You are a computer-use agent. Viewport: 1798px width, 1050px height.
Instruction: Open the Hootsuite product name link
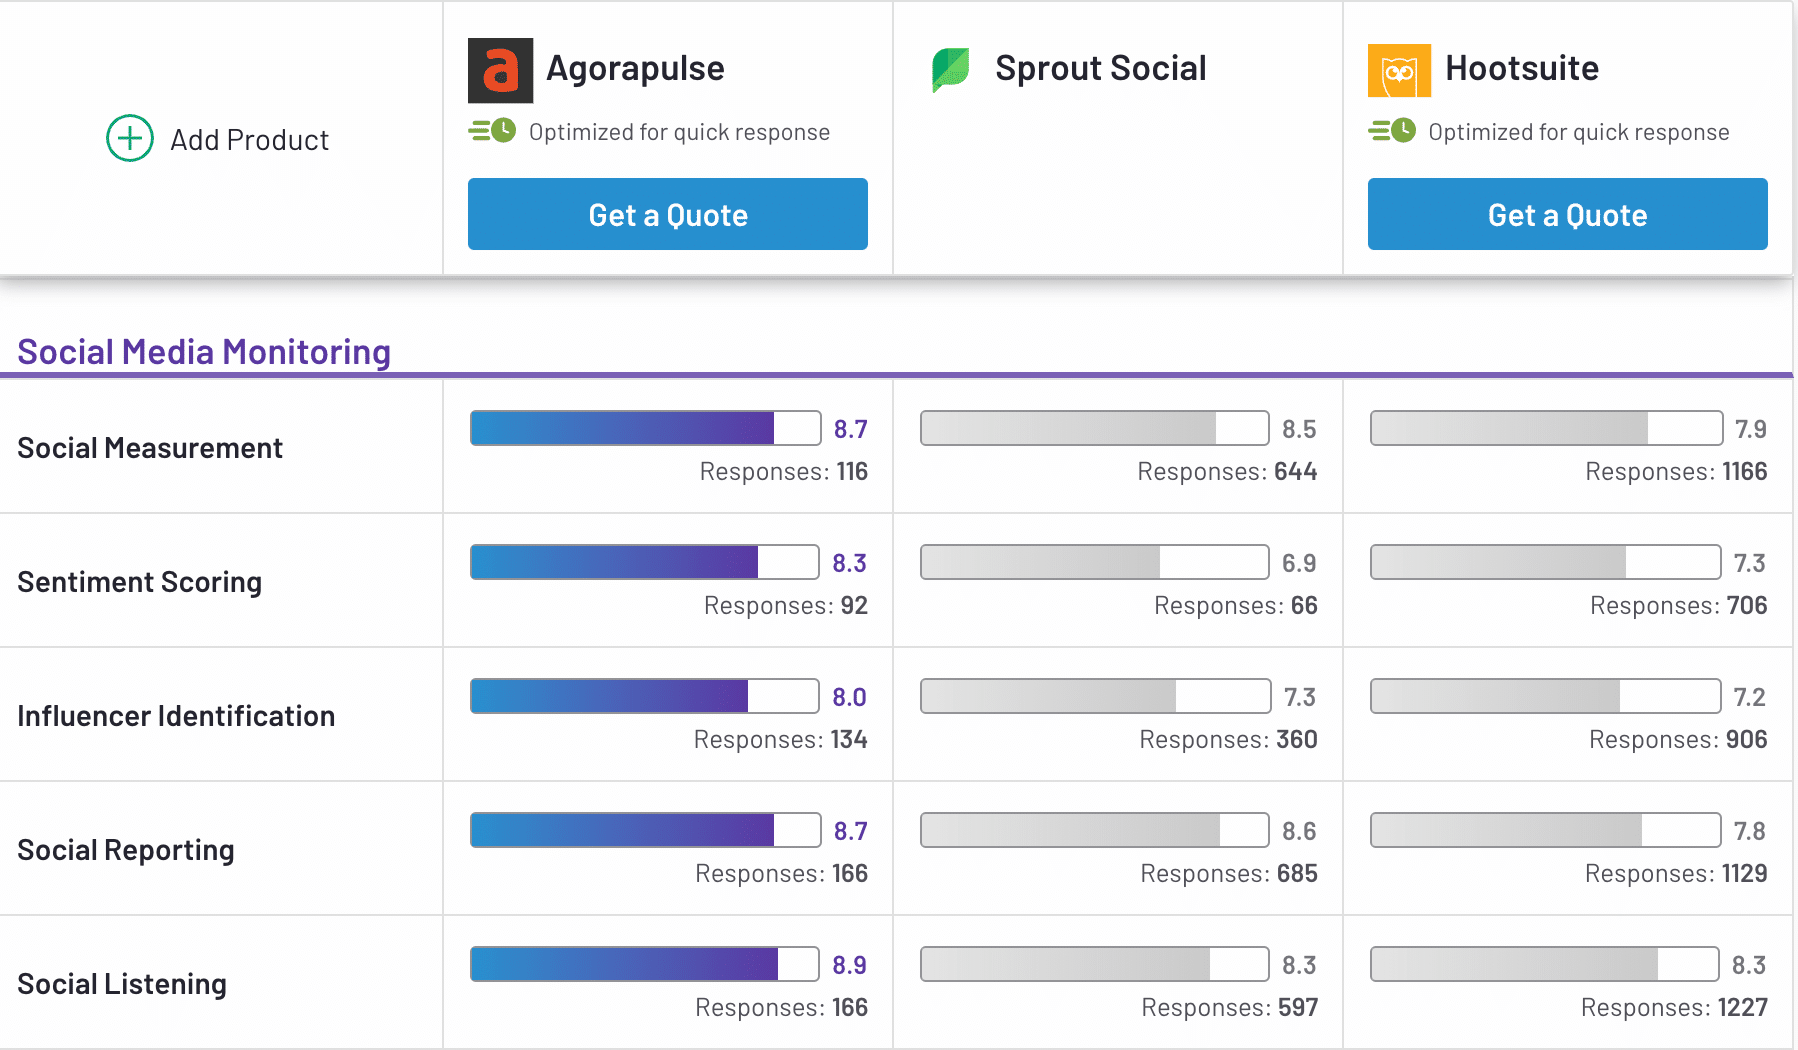pos(1522,68)
